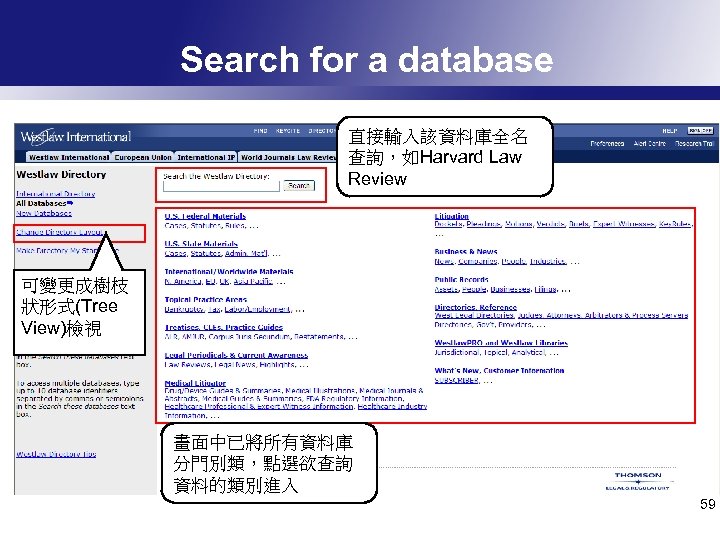The image size is (720, 540).
Task: Open the FIND option in header
Action: [x=260, y=131]
